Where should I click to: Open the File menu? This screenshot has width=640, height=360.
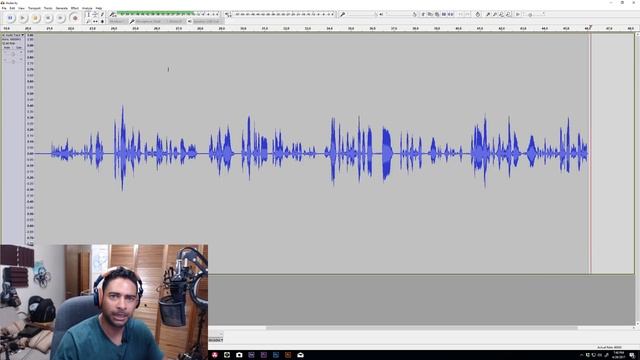click(4, 8)
